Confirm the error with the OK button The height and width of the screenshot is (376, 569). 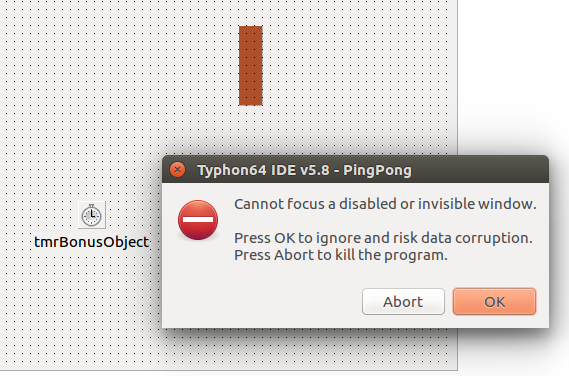(x=494, y=302)
